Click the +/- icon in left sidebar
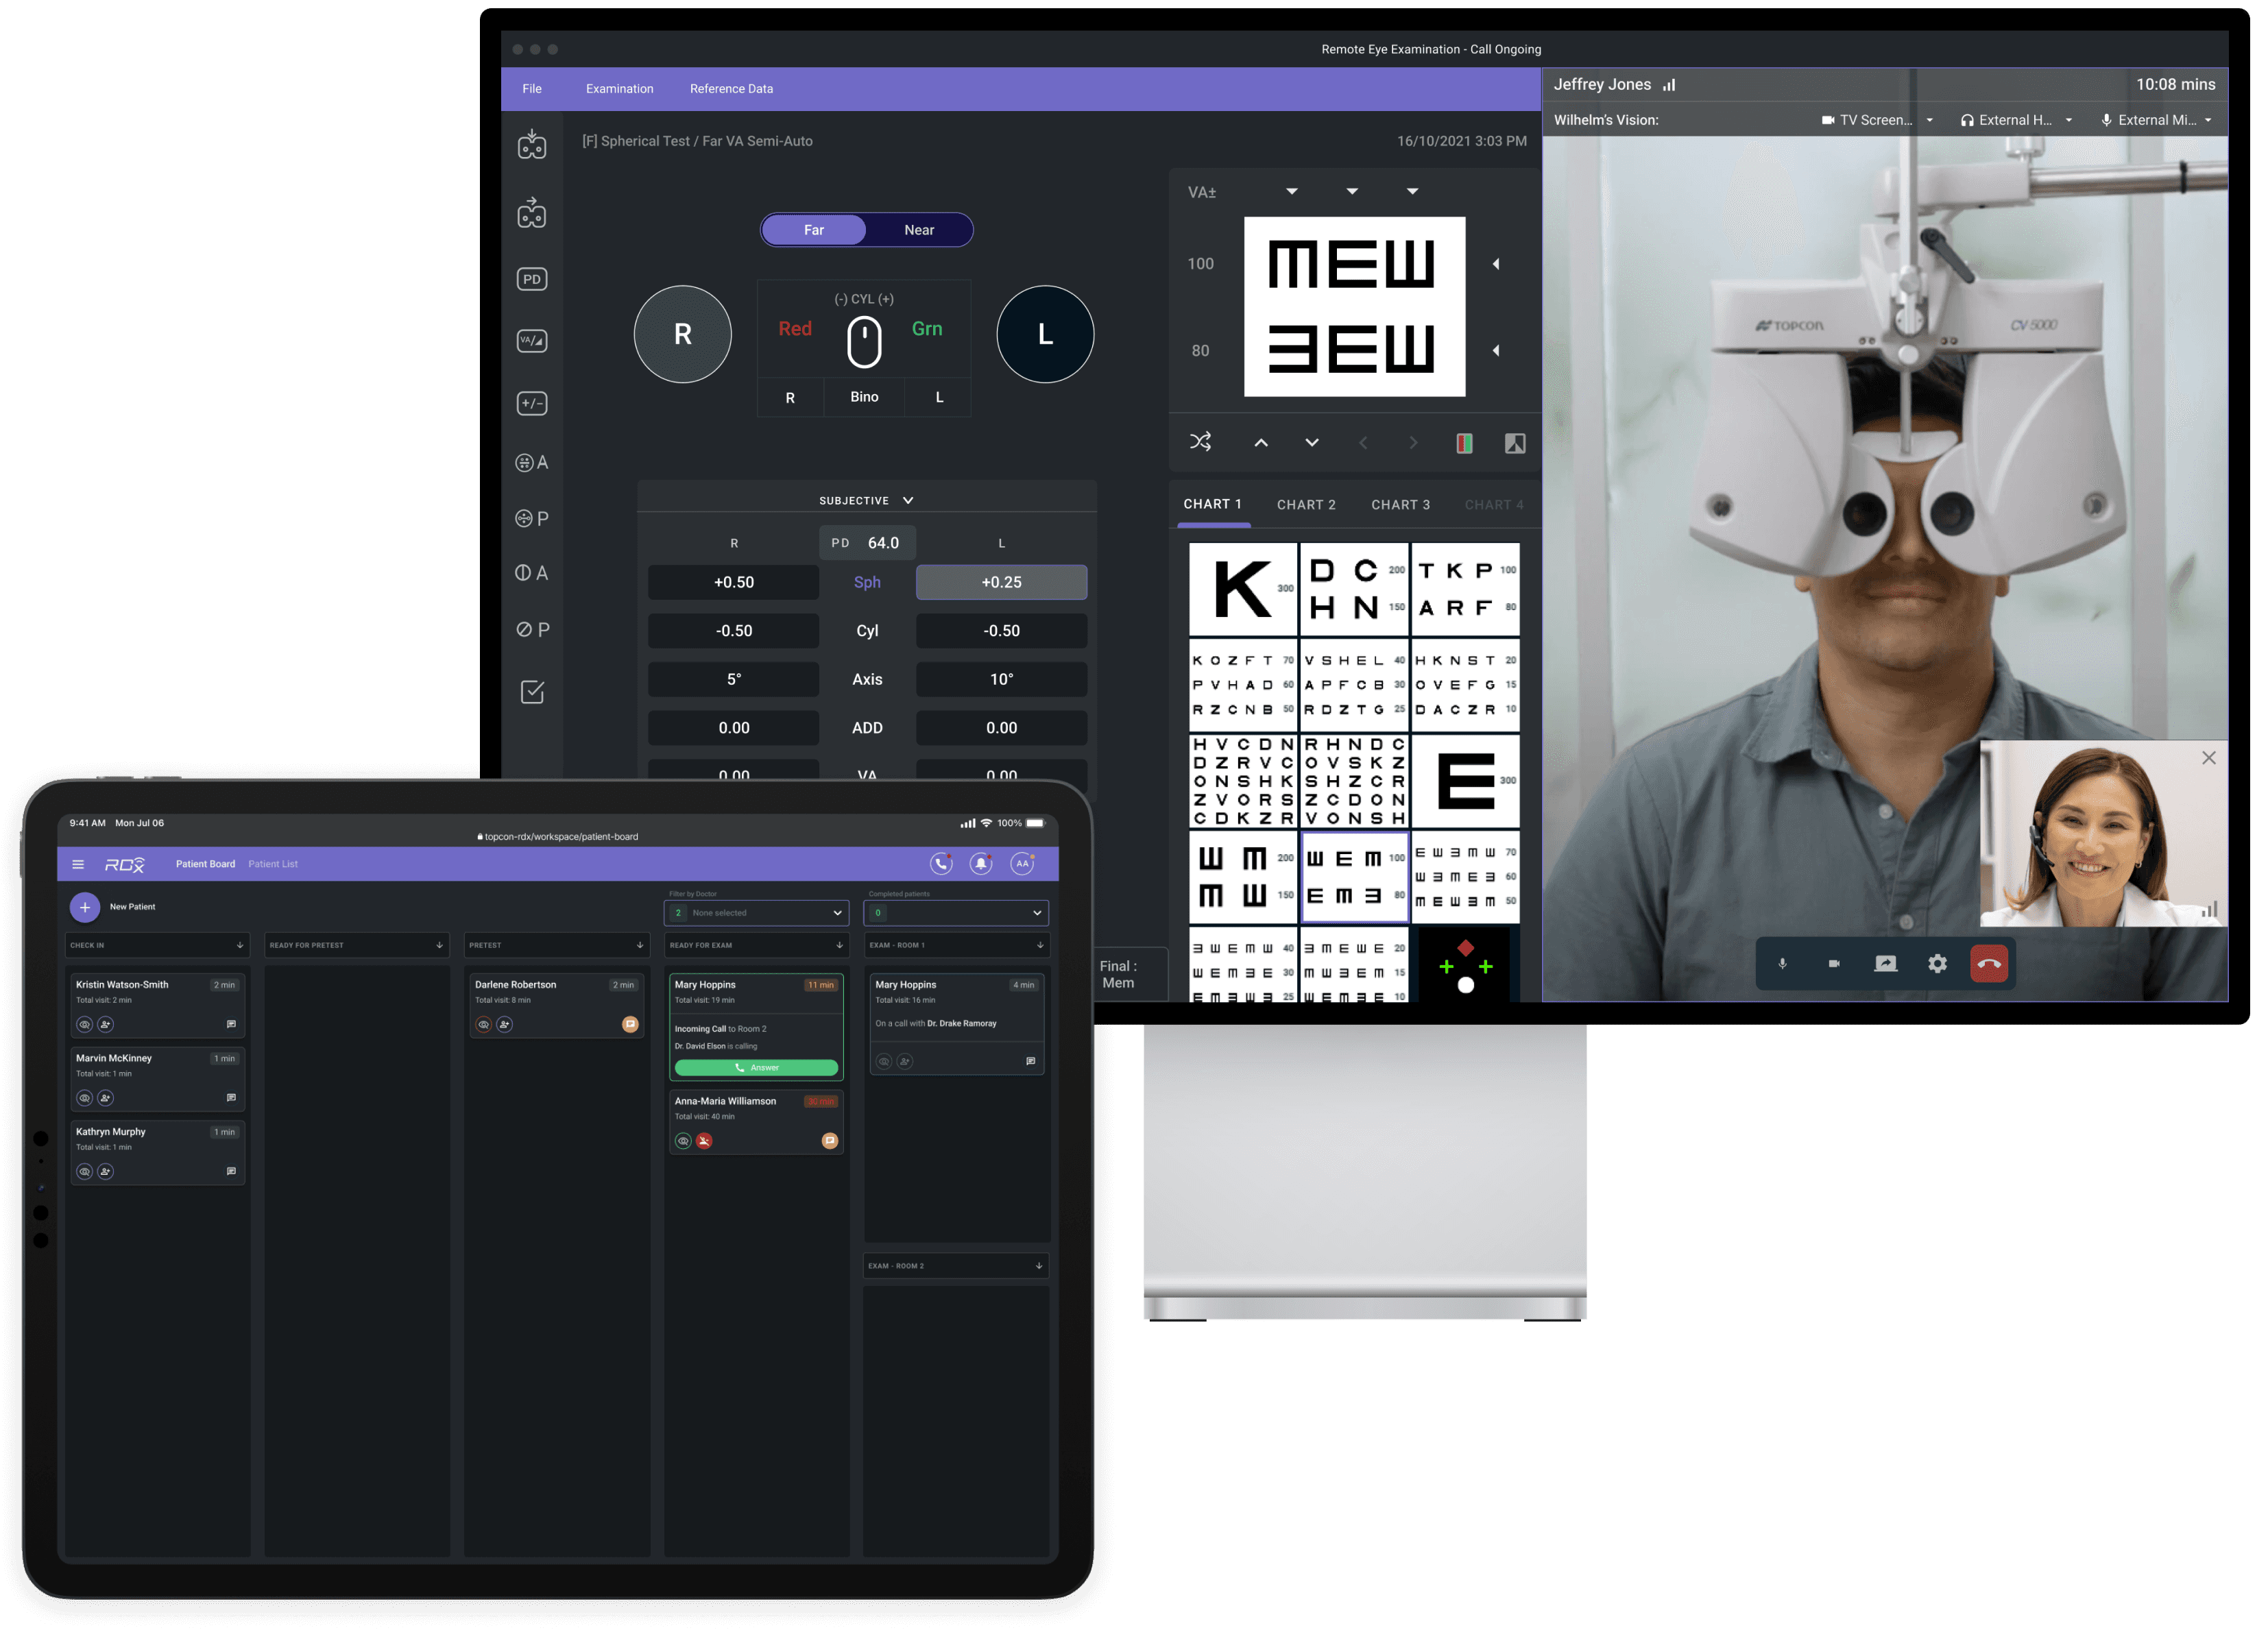 pos(531,404)
